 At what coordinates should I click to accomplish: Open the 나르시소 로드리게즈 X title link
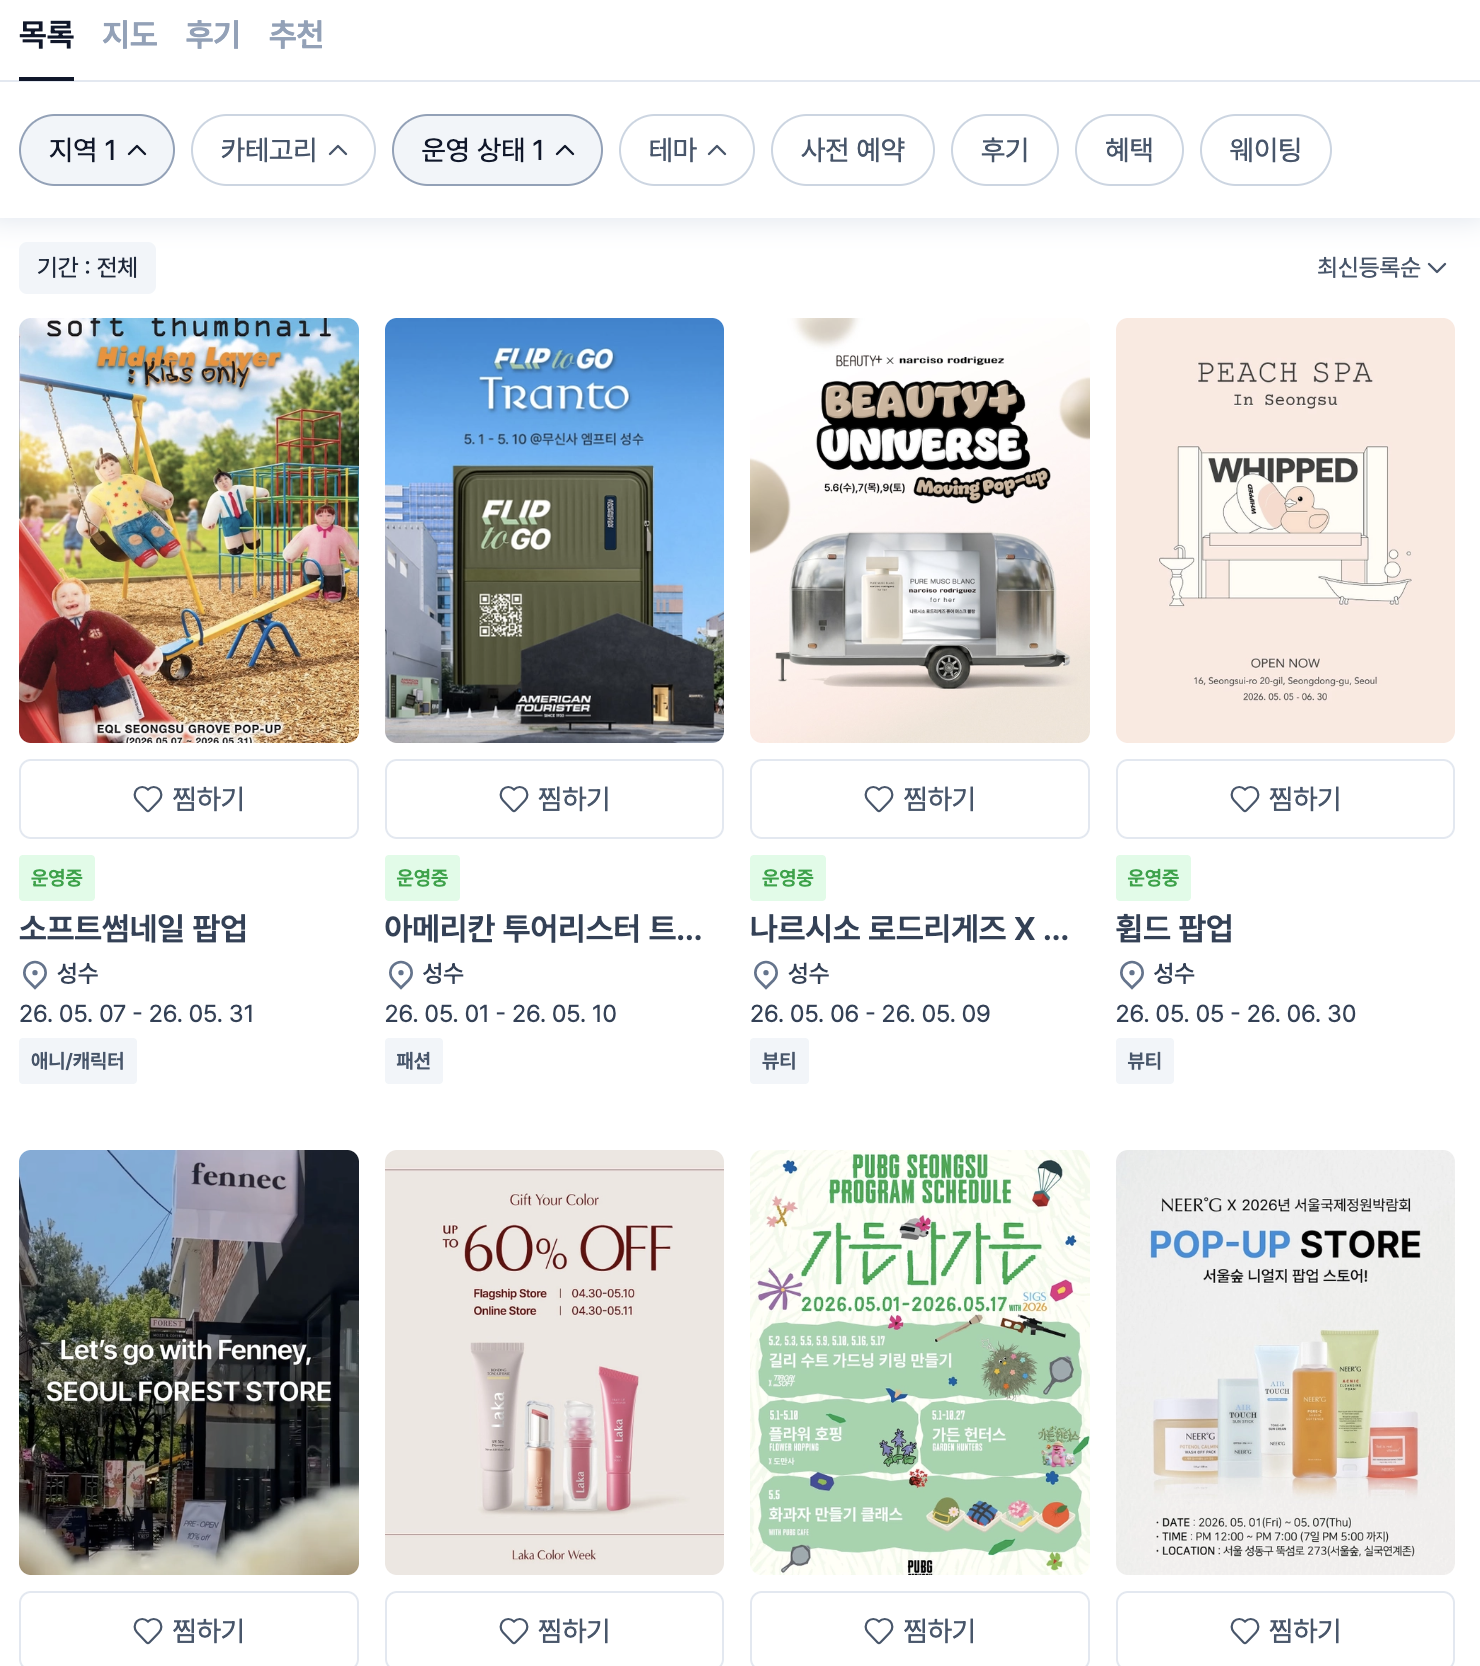point(909,928)
